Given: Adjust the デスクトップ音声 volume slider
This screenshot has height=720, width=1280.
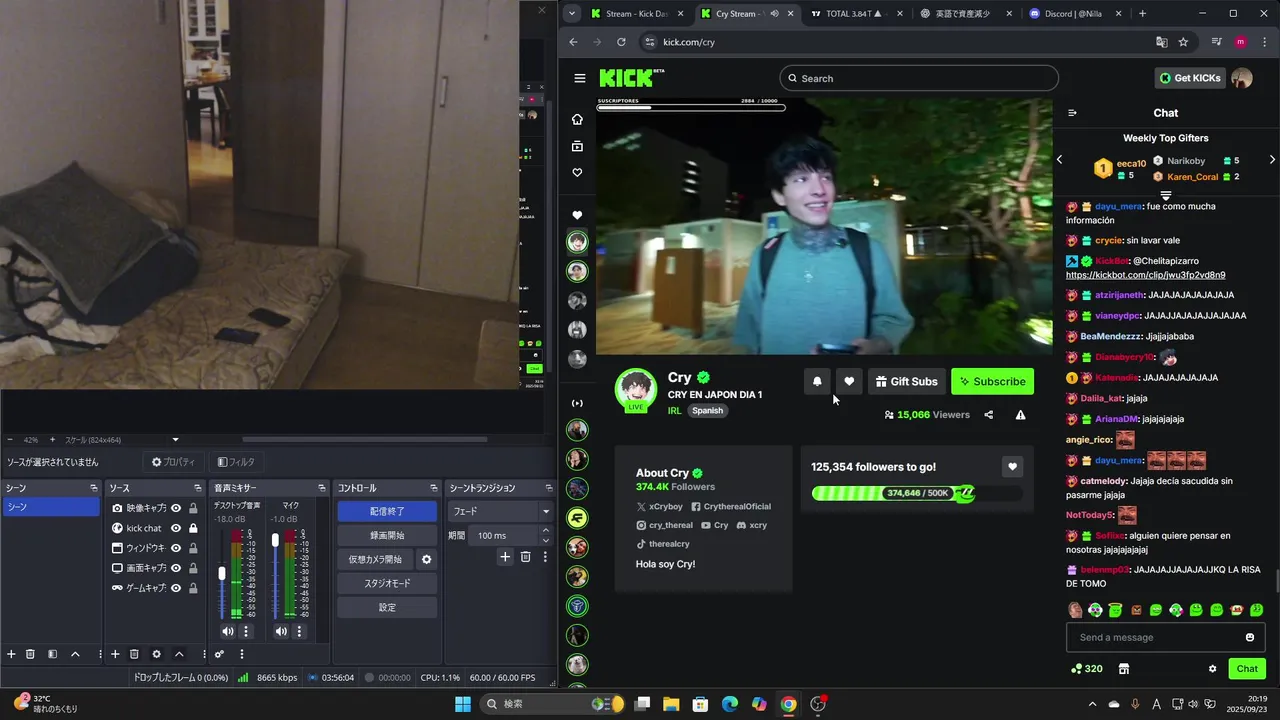Looking at the screenshot, I should (222, 574).
